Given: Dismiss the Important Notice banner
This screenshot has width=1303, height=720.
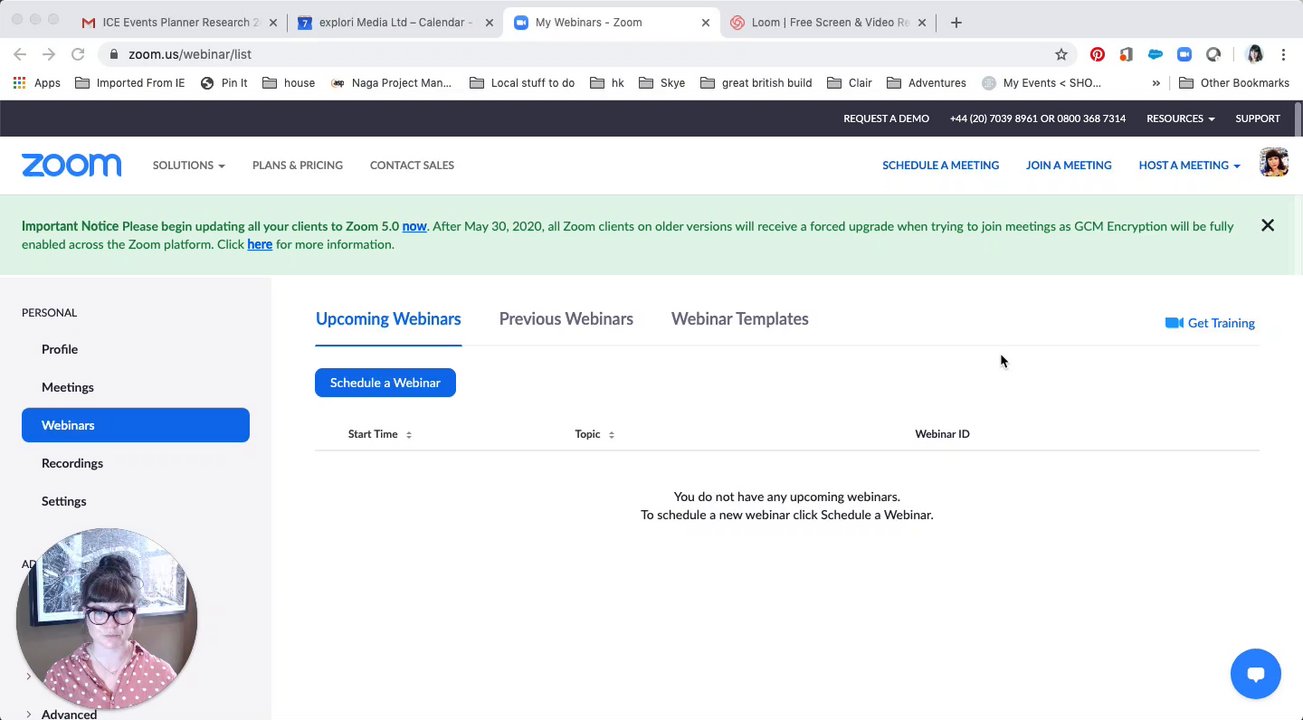Looking at the screenshot, I should point(1267,226).
